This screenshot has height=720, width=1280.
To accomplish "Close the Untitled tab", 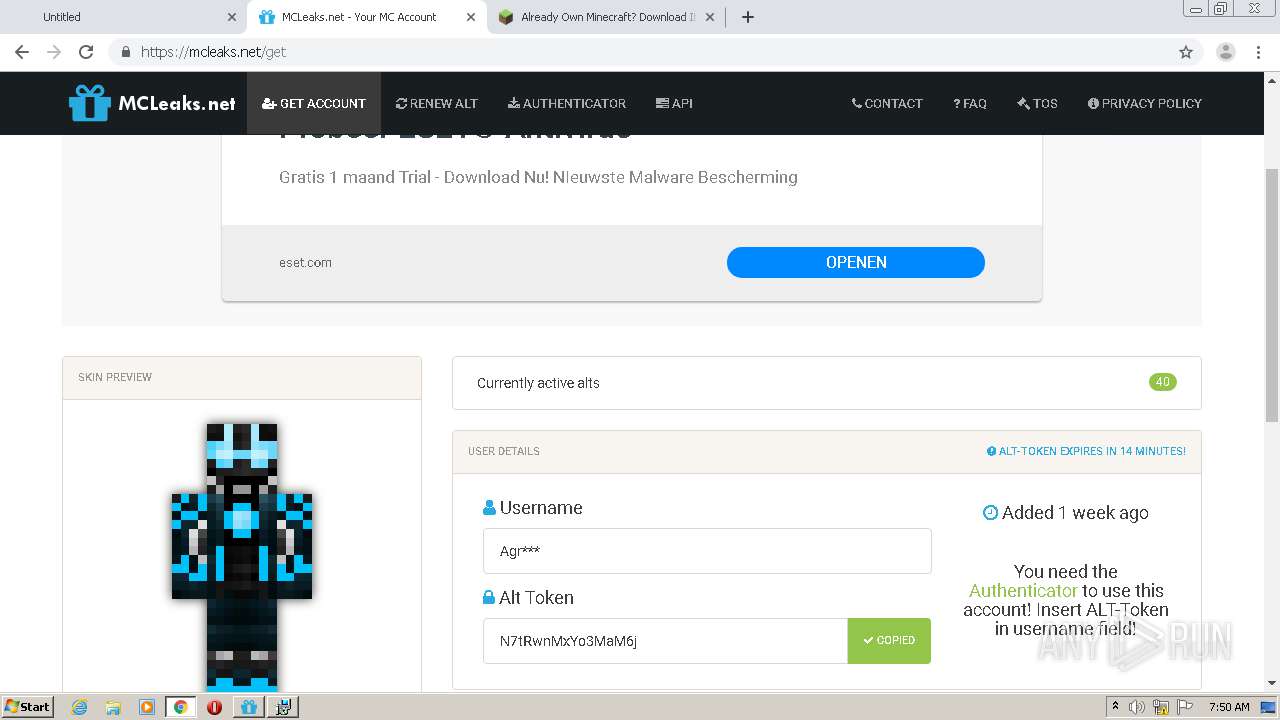I will click(x=232, y=17).
